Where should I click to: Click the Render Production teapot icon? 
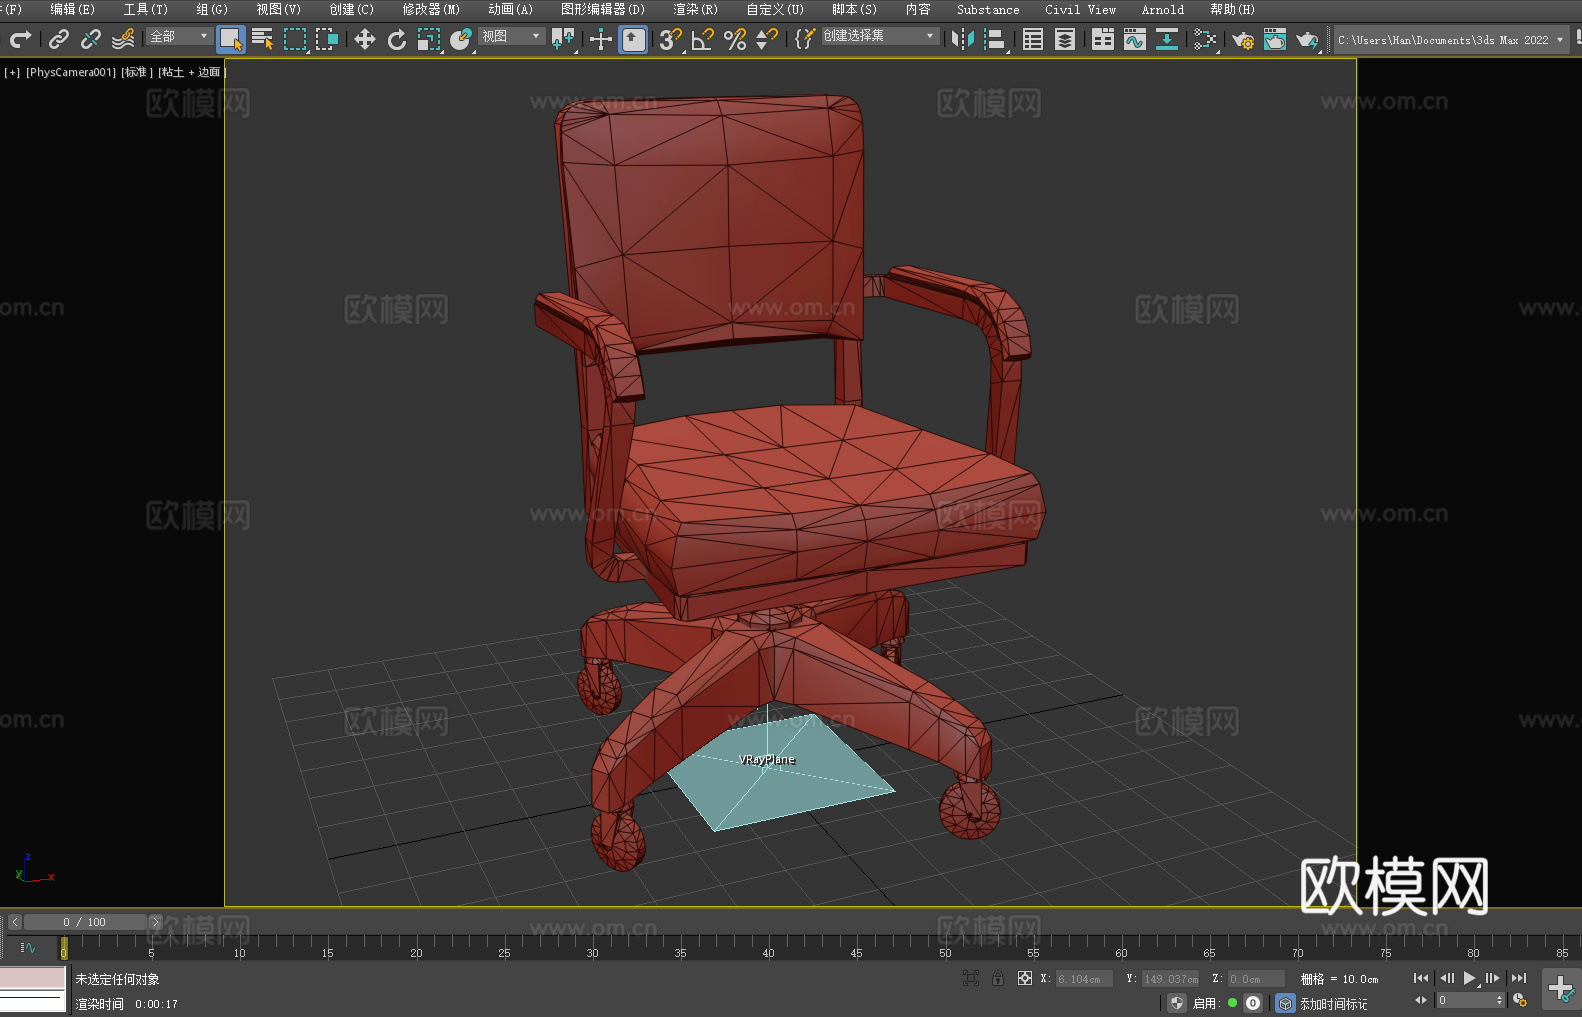(x=1307, y=39)
